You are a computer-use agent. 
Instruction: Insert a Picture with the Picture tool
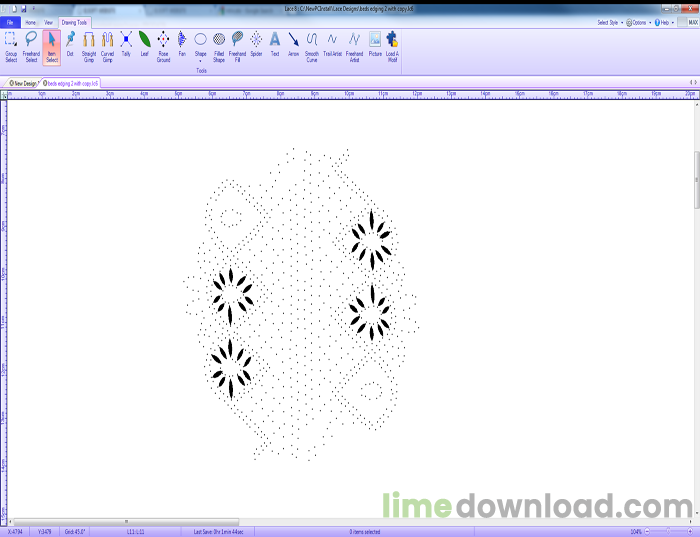pos(375,45)
